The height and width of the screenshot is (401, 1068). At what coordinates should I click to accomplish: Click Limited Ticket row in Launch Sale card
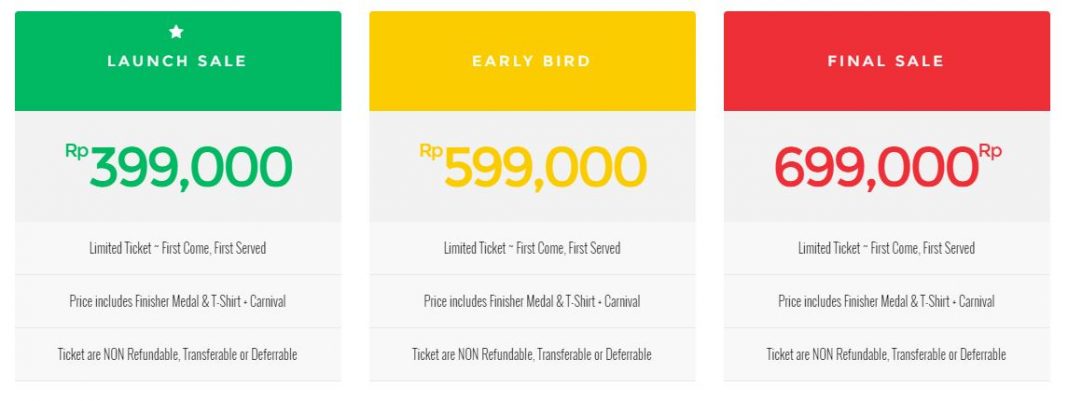point(178,248)
